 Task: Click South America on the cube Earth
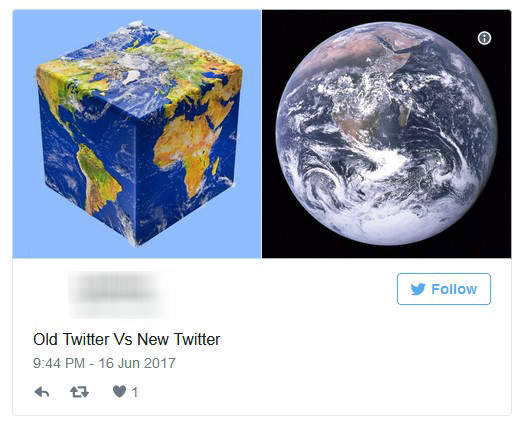point(97,178)
